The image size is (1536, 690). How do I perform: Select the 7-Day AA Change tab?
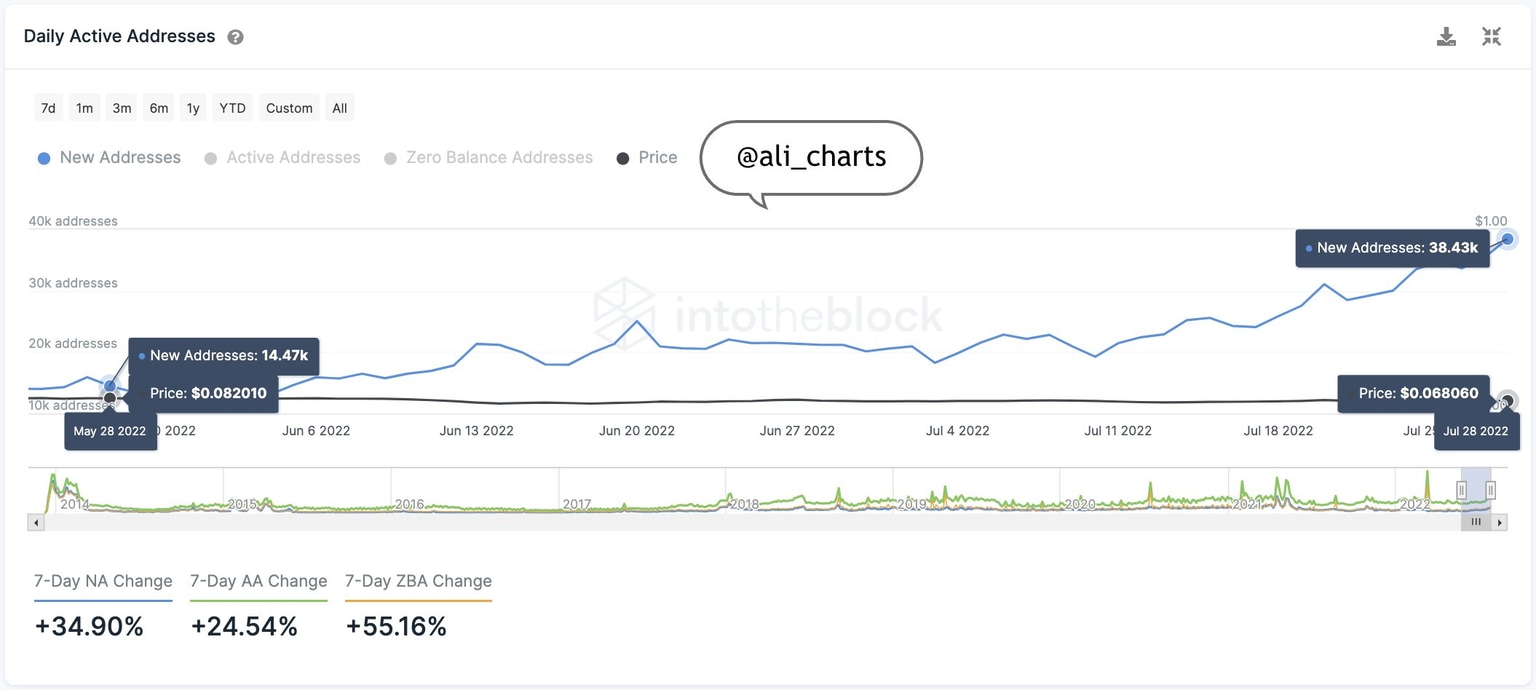point(259,582)
